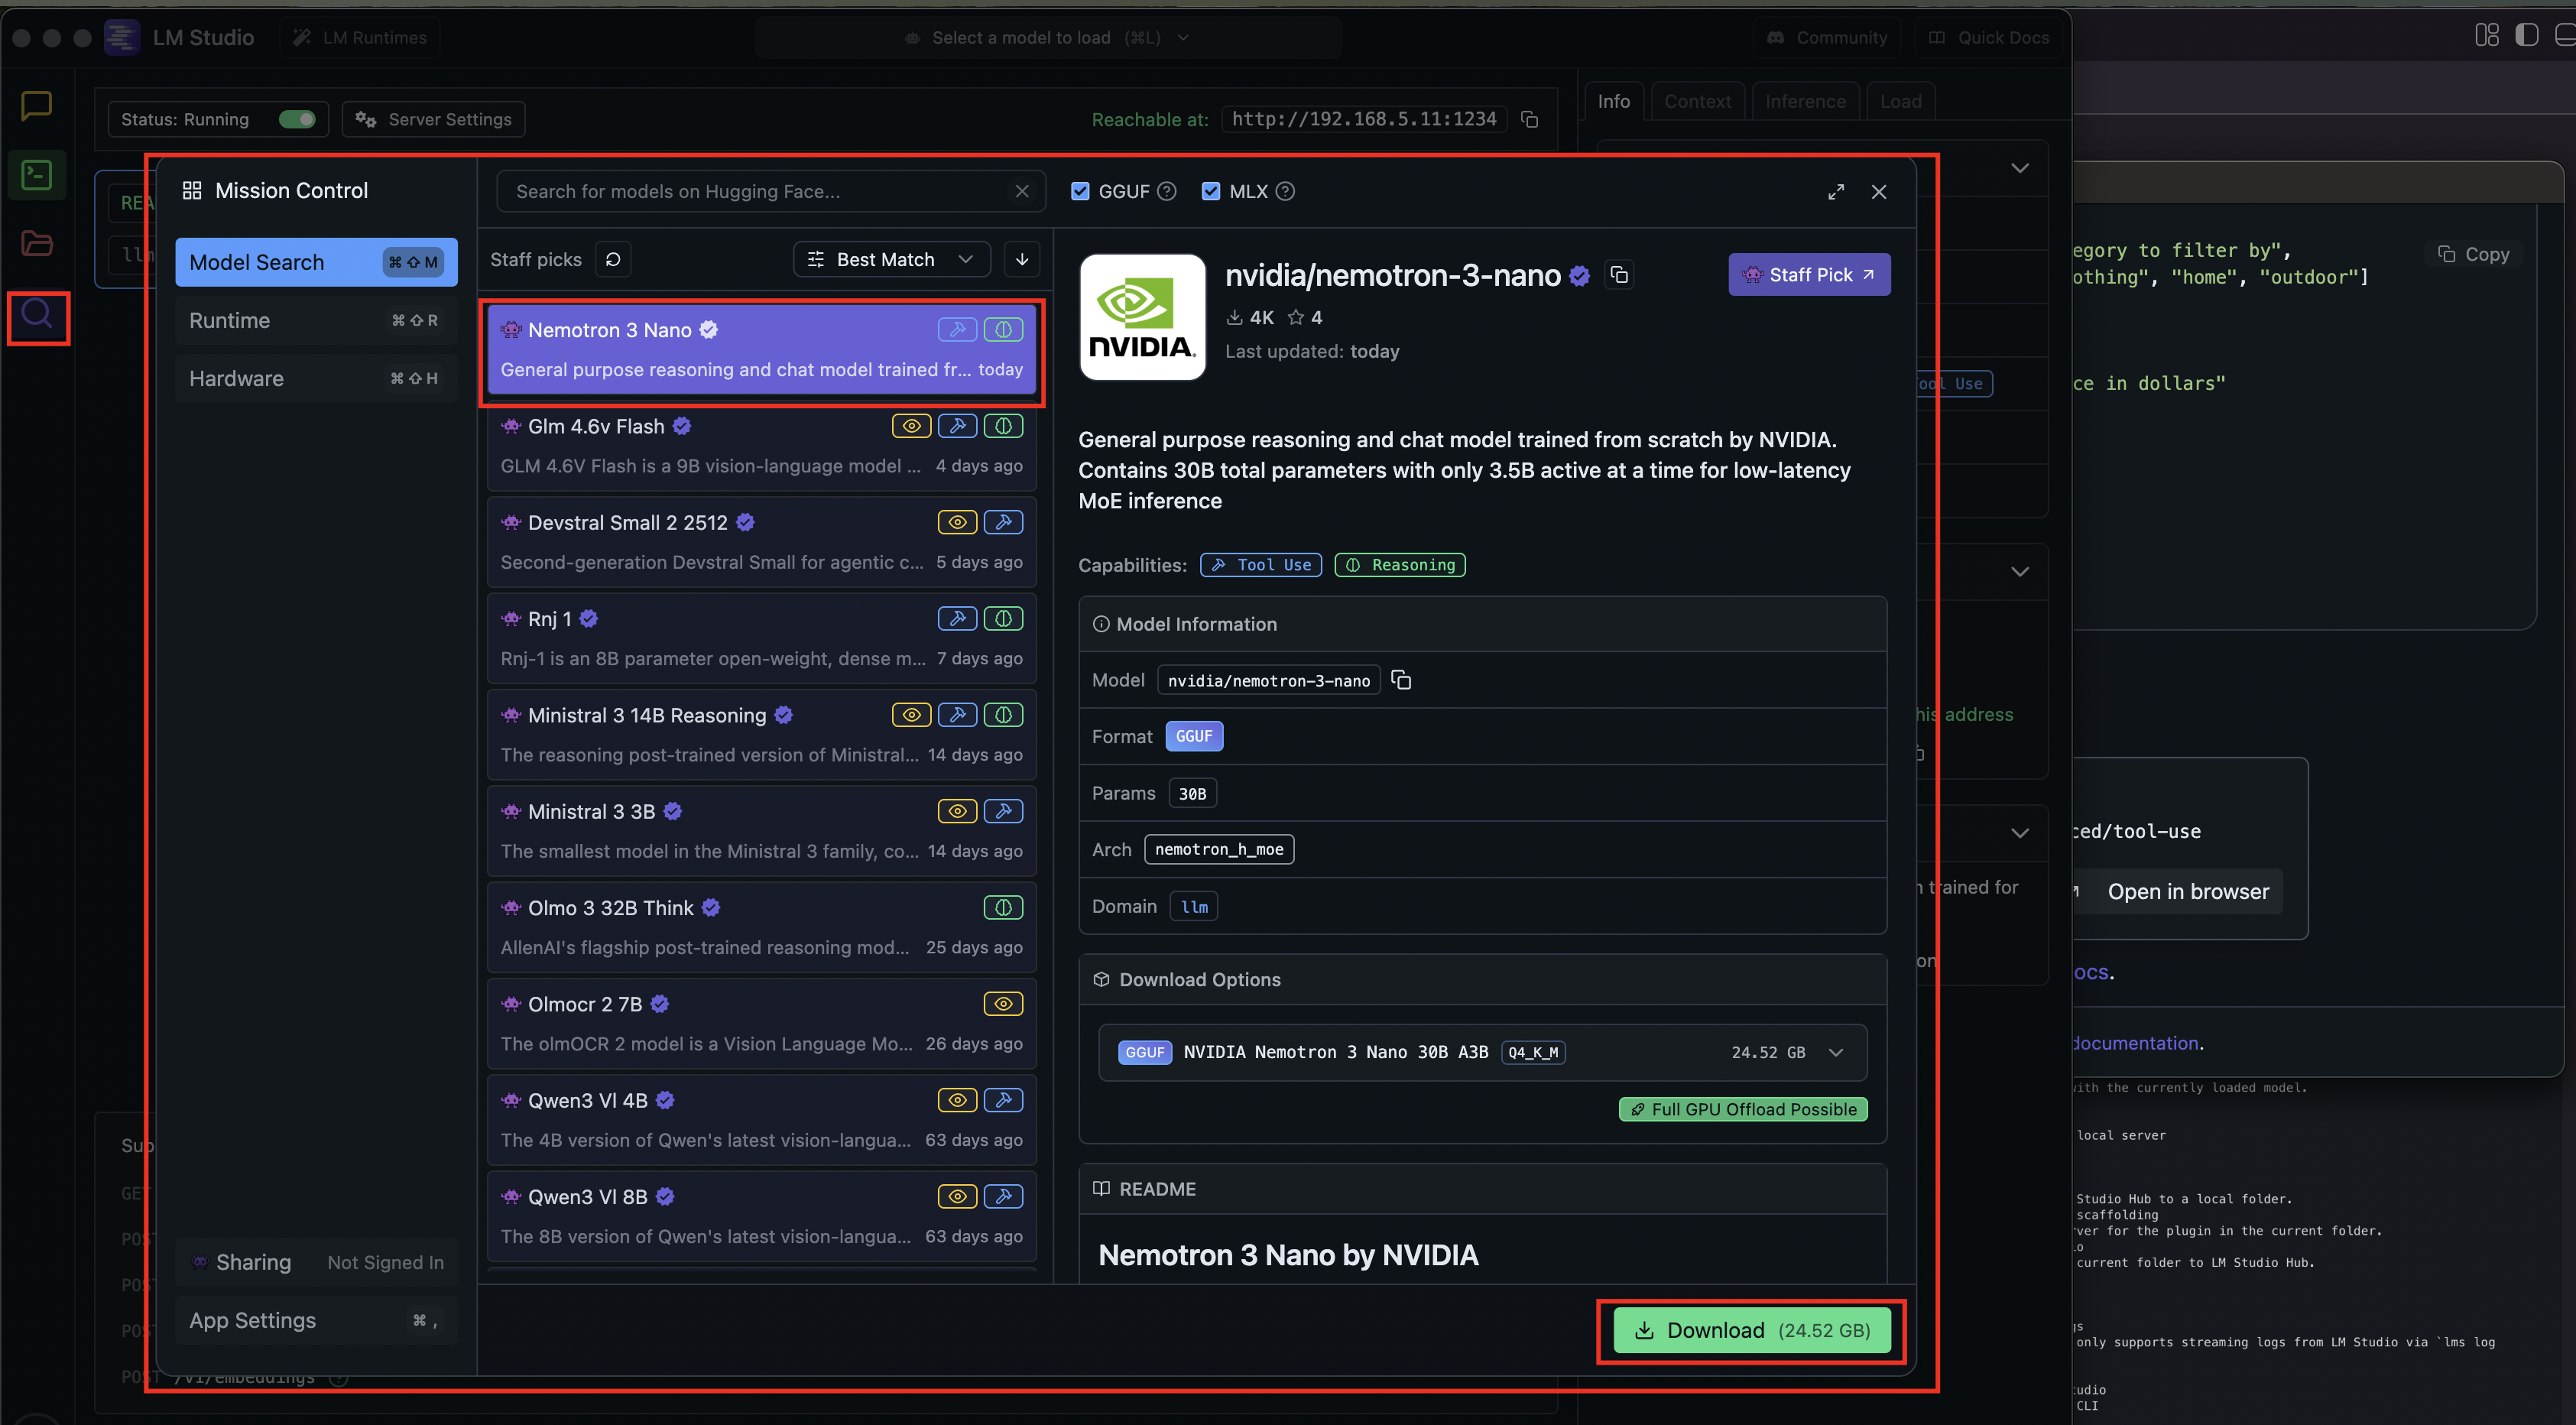Open the Select a model to load dropdown
The image size is (2576, 1425).
point(1047,38)
